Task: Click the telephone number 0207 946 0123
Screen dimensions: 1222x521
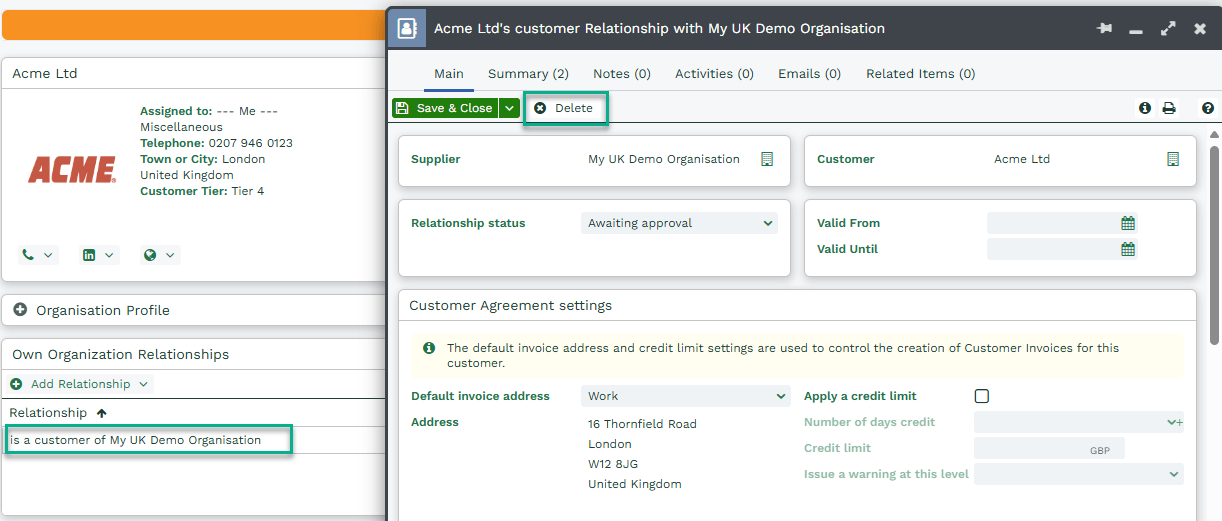Action: coord(250,143)
